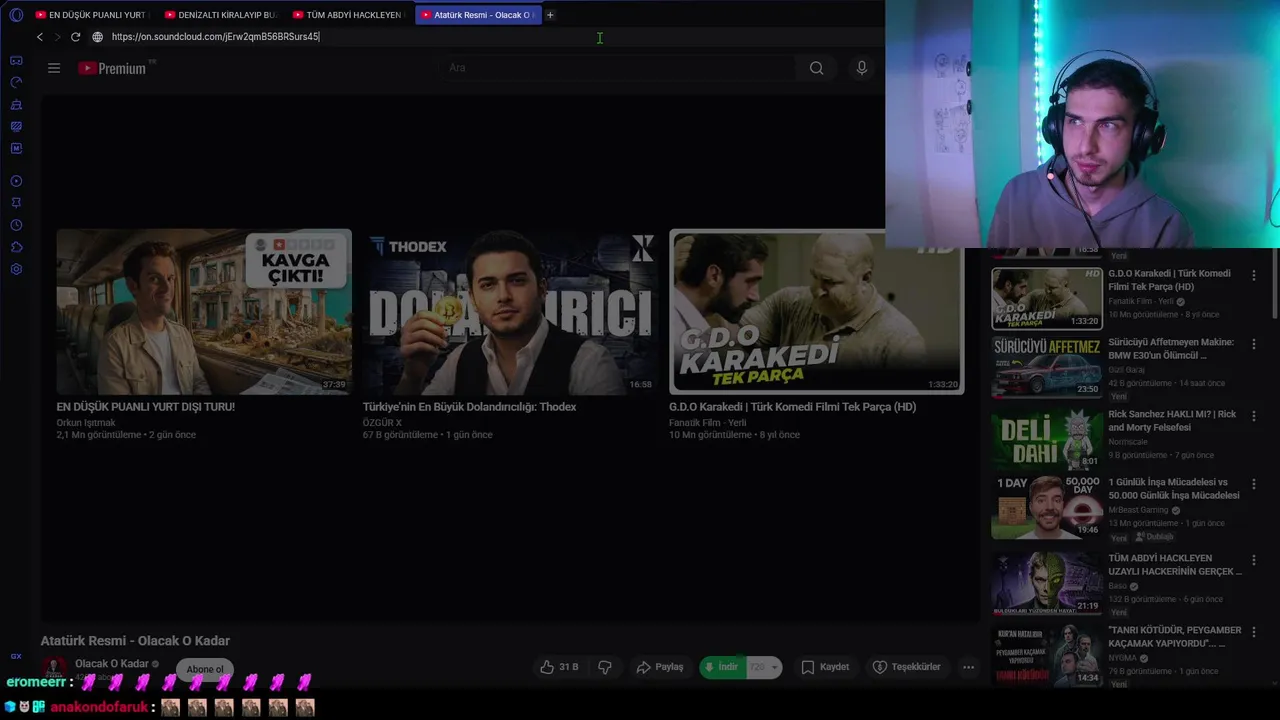Open a new browser tab with plus button
Screen dimensions: 1280x720
550,15
